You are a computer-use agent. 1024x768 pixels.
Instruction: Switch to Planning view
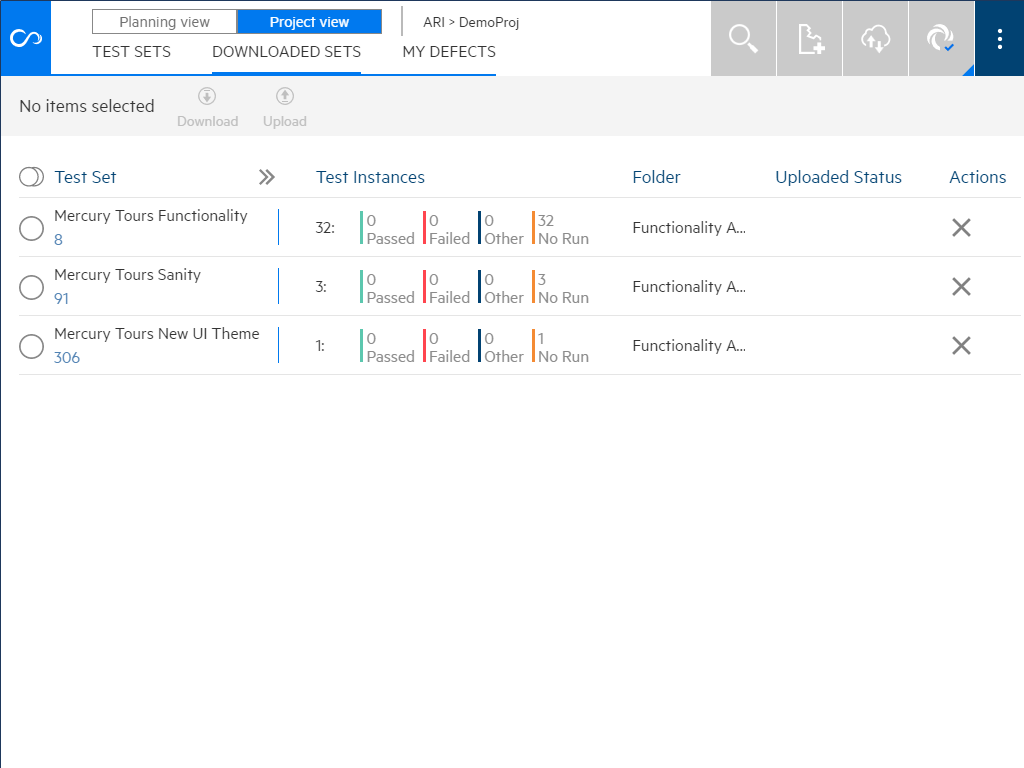[x=164, y=22]
